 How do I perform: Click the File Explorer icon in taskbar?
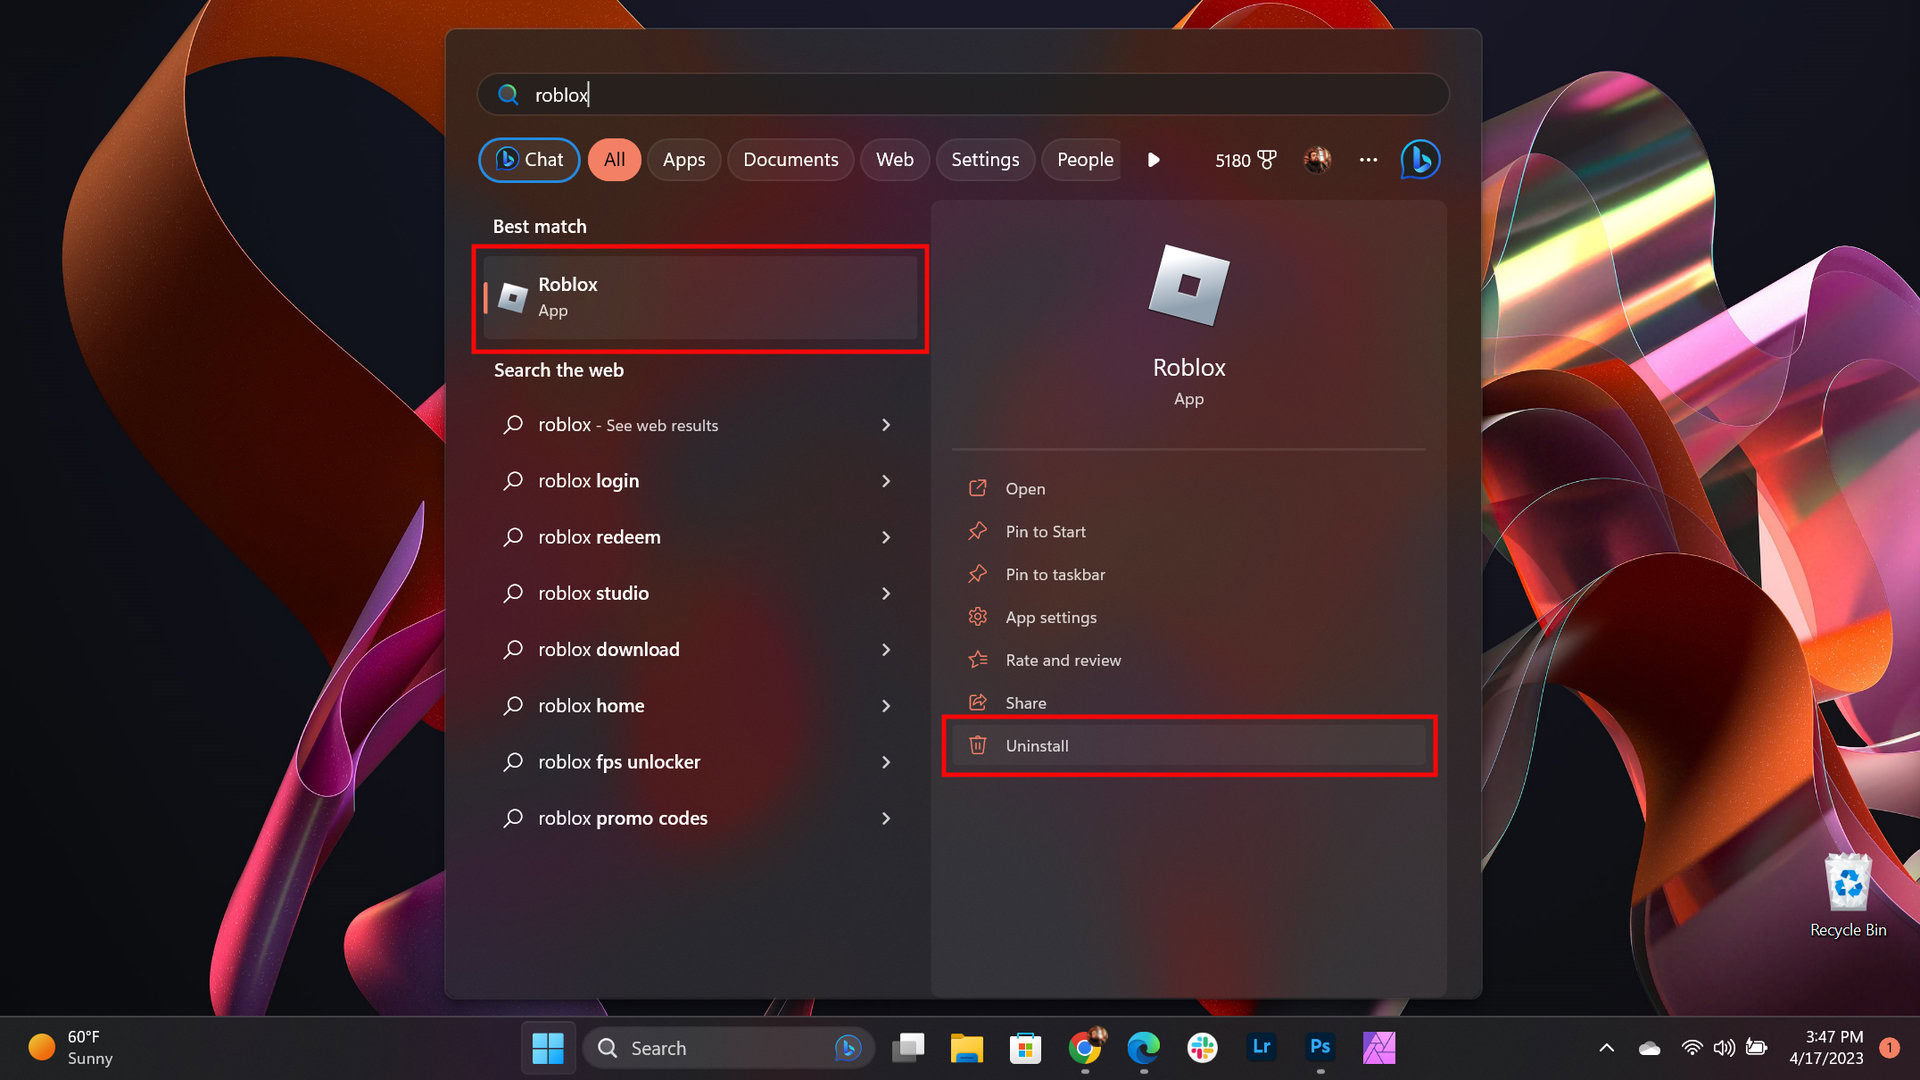point(967,1047)
